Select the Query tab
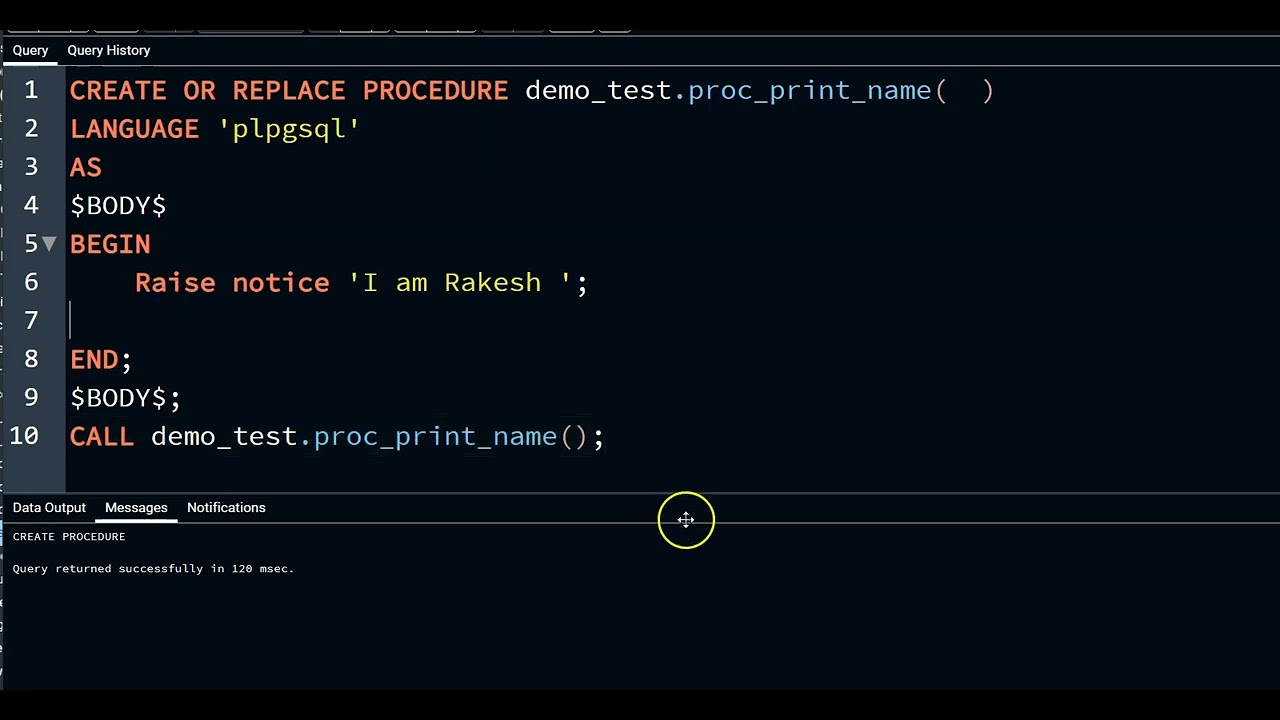Viewport: 1280px width, 720px height. pos(30,50)
